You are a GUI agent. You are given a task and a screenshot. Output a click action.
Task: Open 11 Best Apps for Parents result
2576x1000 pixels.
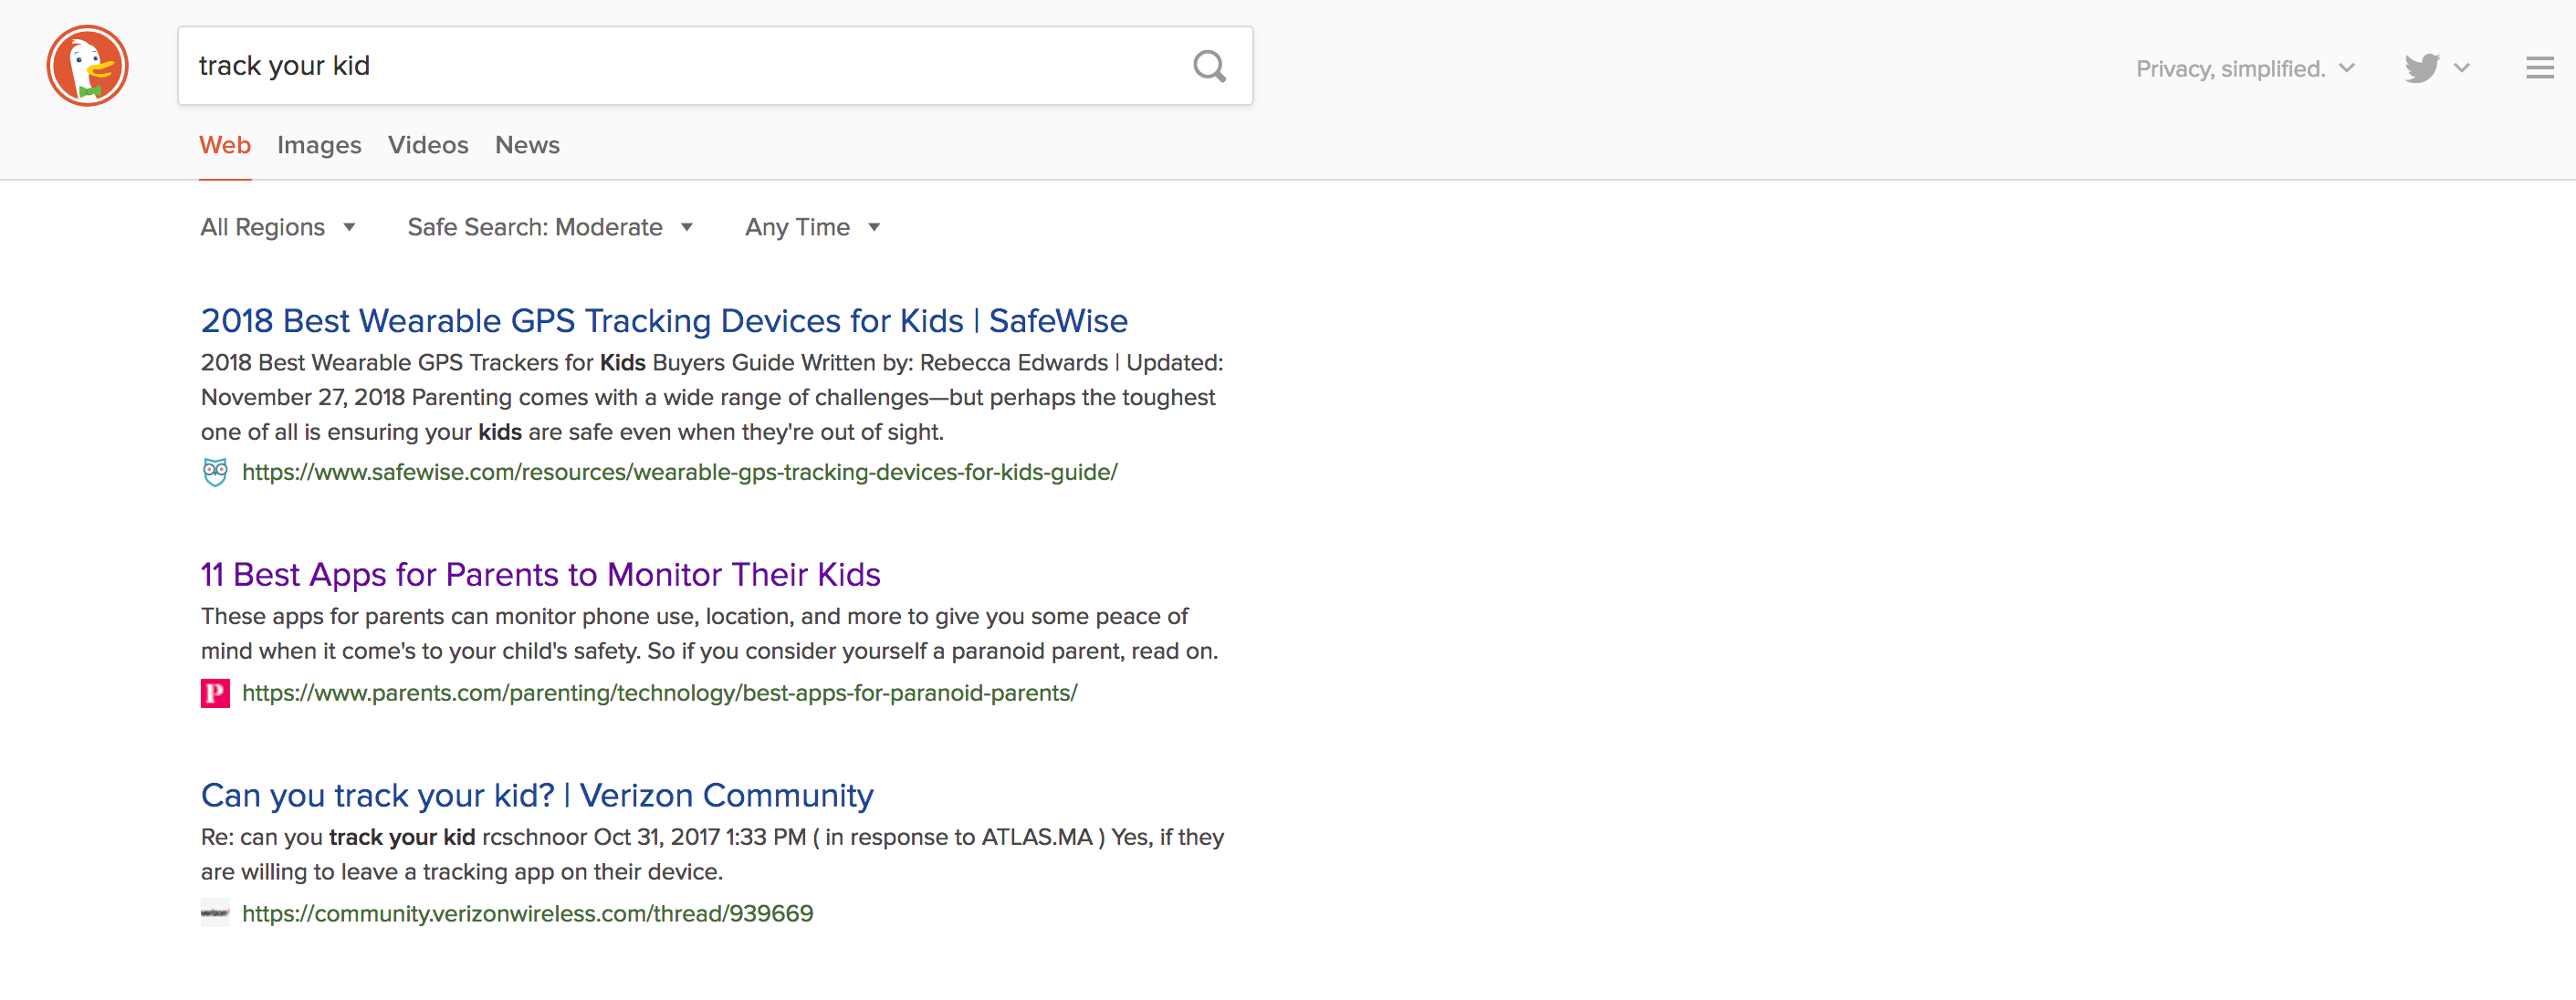click(540, 575)
